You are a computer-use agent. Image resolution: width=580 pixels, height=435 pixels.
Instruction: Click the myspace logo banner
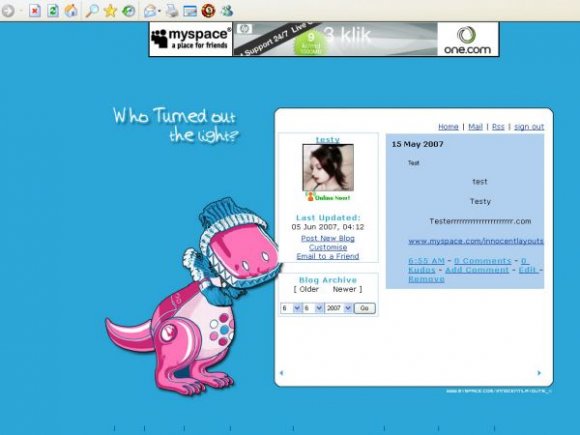(x=191, y=39)
